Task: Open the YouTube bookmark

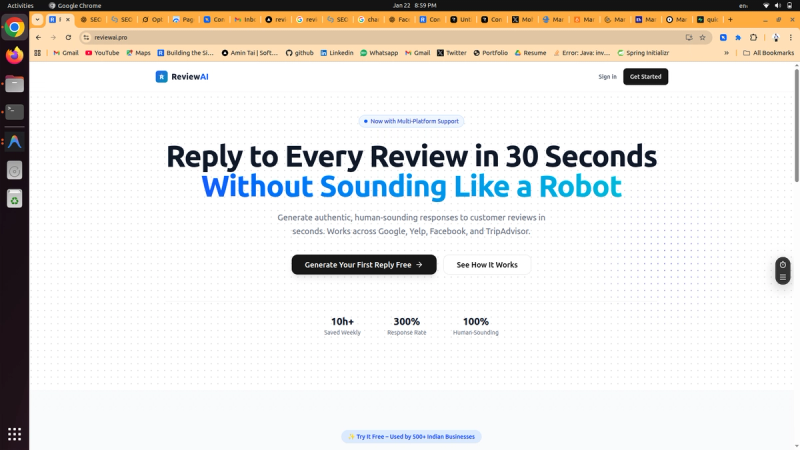Action: coord(102,53)
